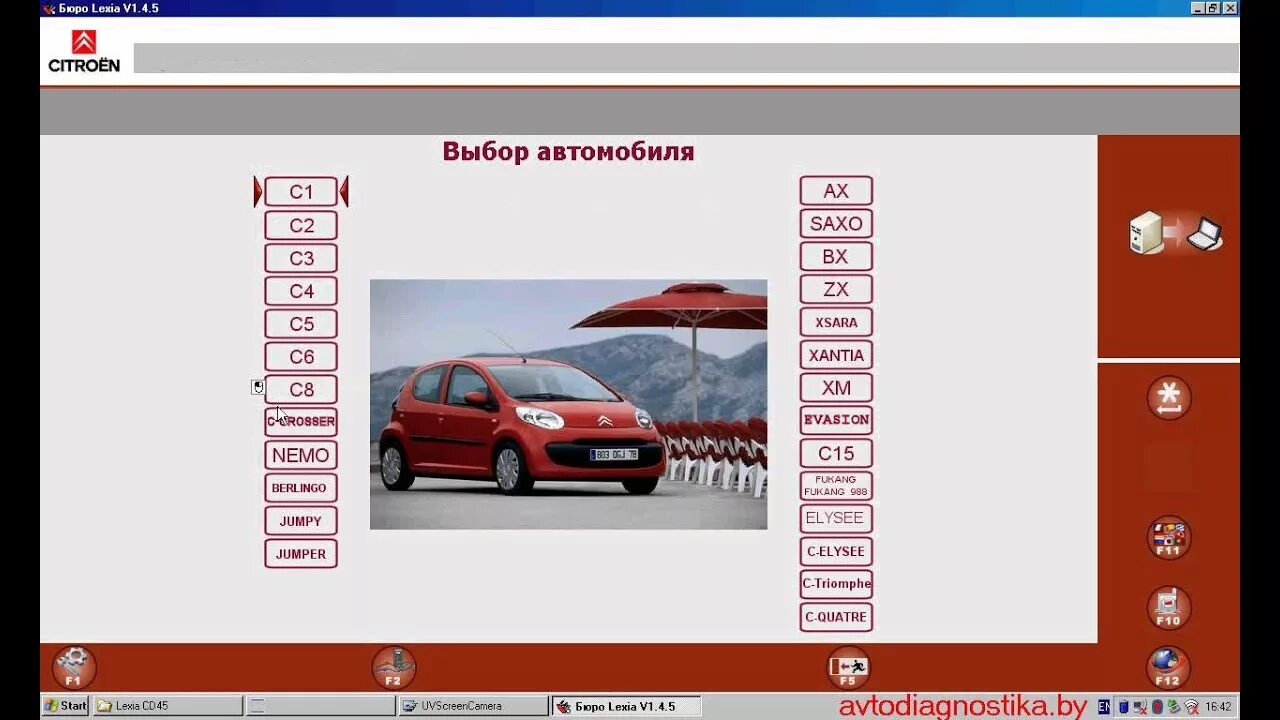
Task: Click the disconnected network tray icon
Action: pos(1140,706)
